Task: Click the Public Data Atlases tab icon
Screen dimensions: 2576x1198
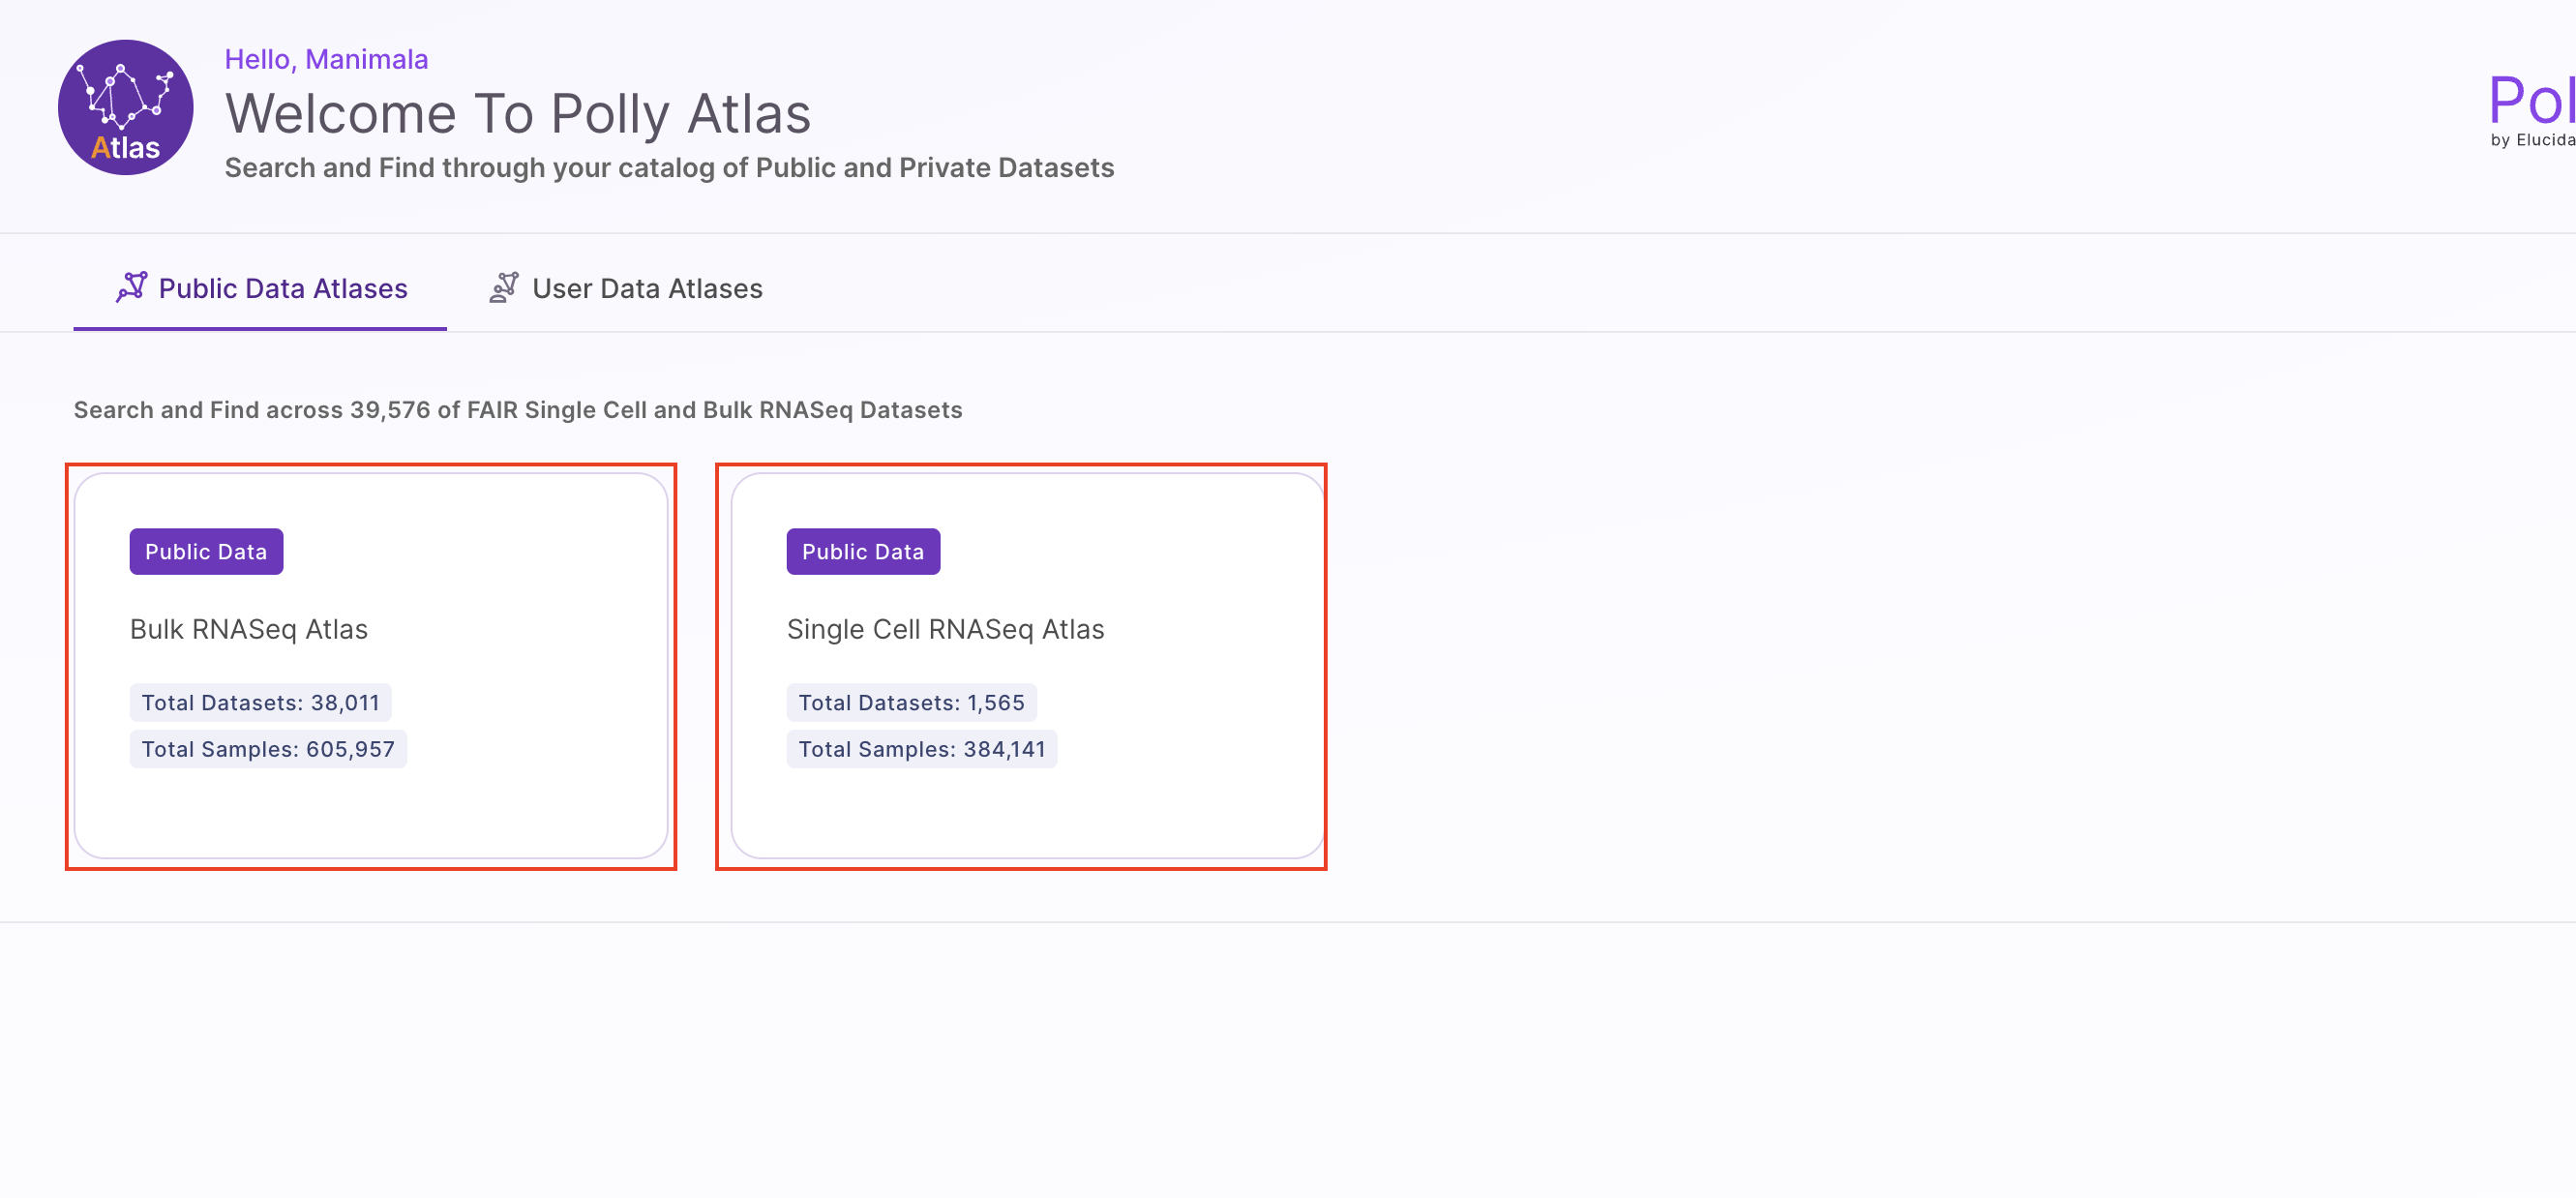Action: (131, 287)
